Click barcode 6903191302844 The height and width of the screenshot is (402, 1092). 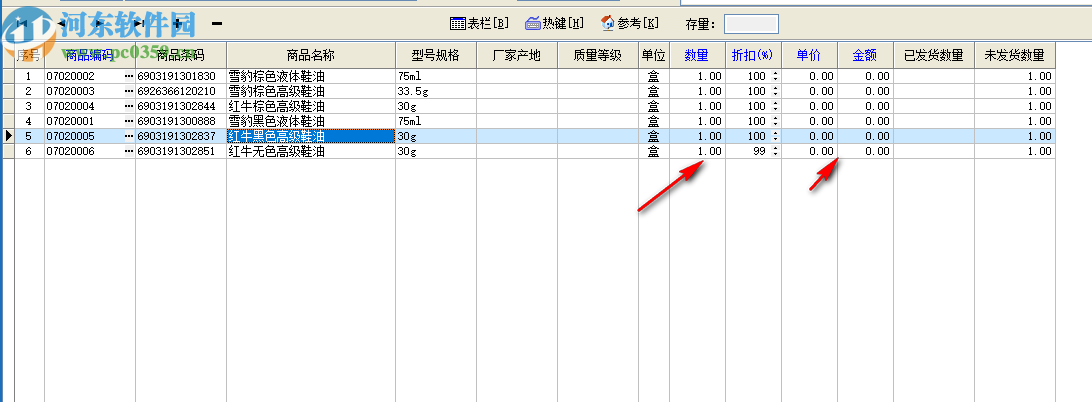coord(177,107)
